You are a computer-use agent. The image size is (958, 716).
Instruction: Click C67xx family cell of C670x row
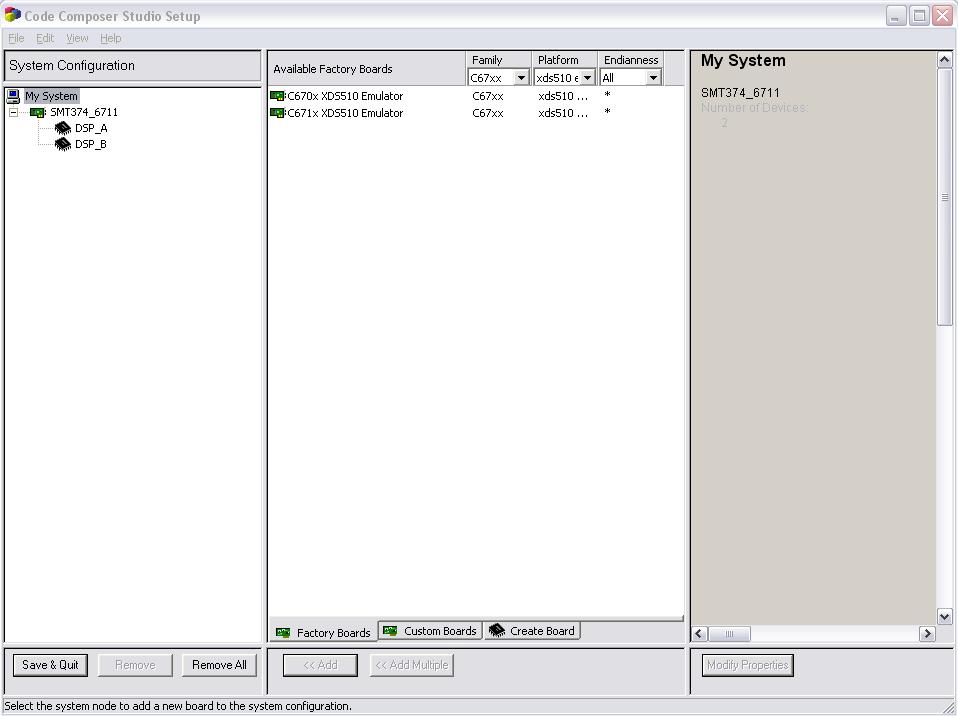[x=488, y=96]
